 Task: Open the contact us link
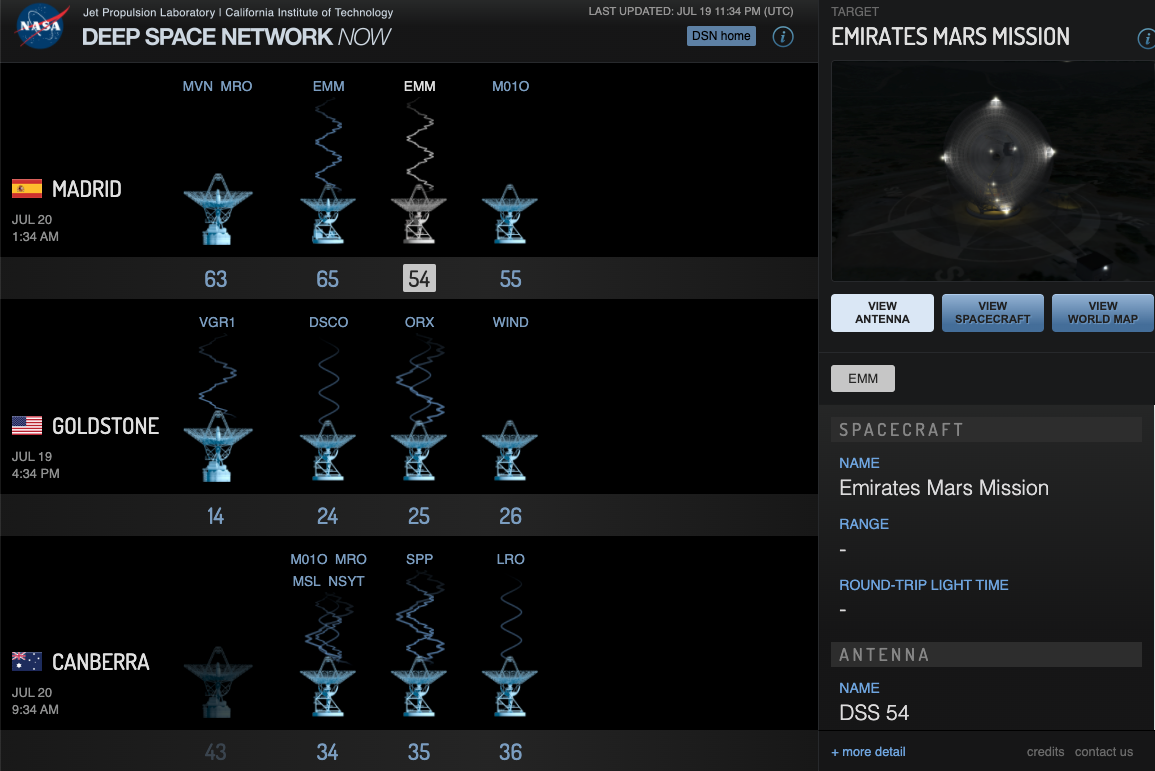[x=1103, y=752]
